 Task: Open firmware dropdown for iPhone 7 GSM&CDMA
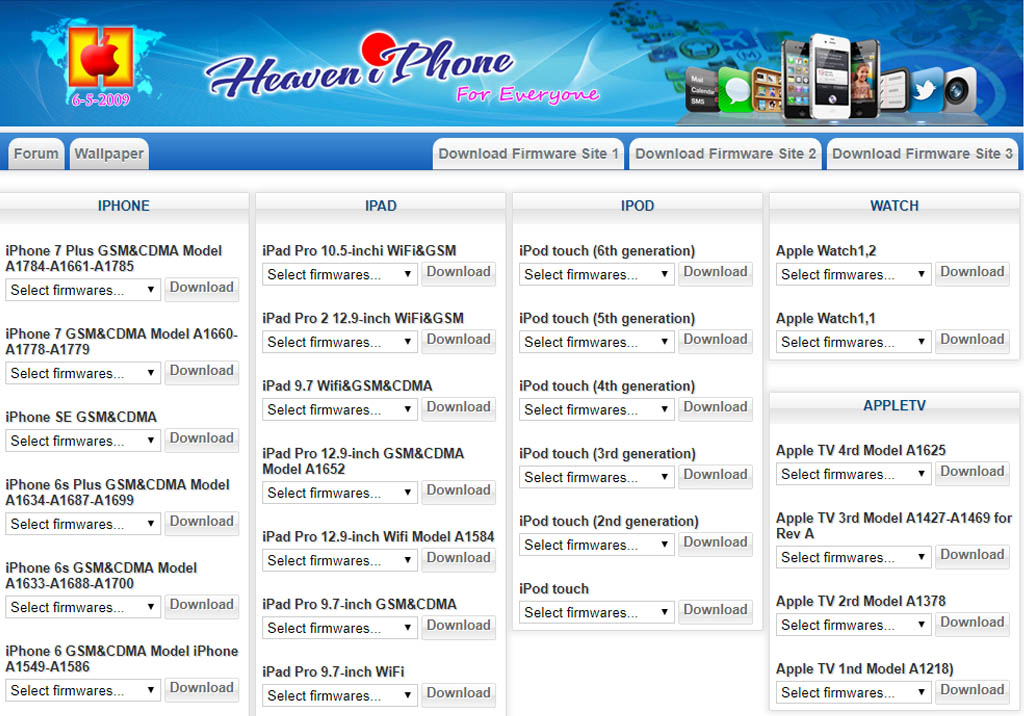pyautogui.click(x=83, y=373)
